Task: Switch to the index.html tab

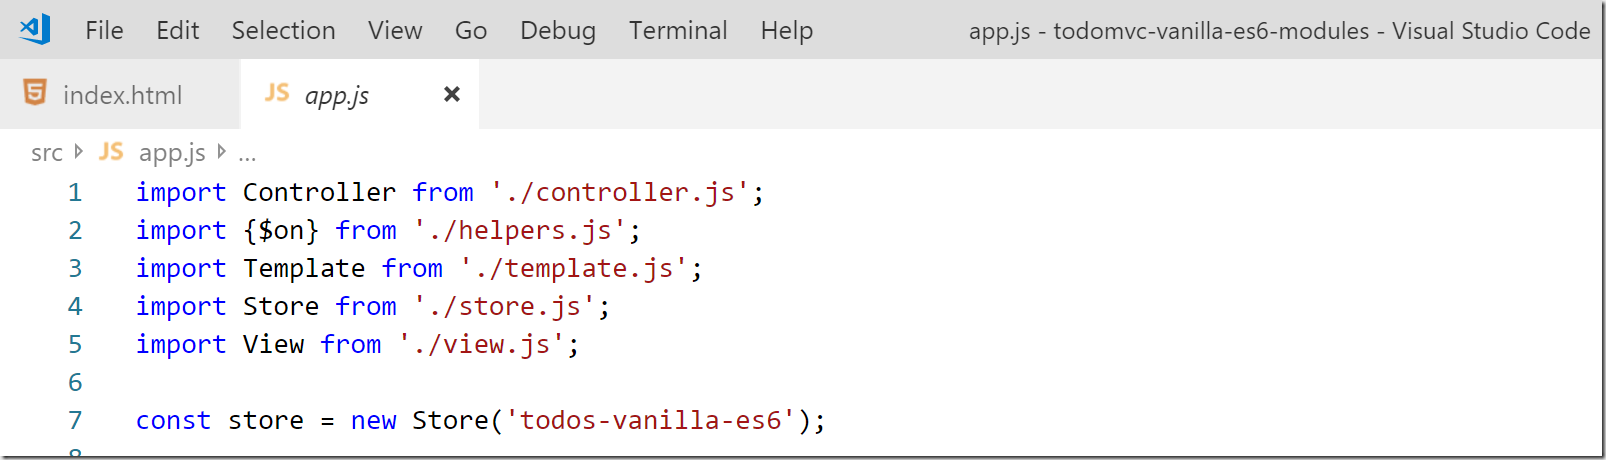Action: (120, 94)
